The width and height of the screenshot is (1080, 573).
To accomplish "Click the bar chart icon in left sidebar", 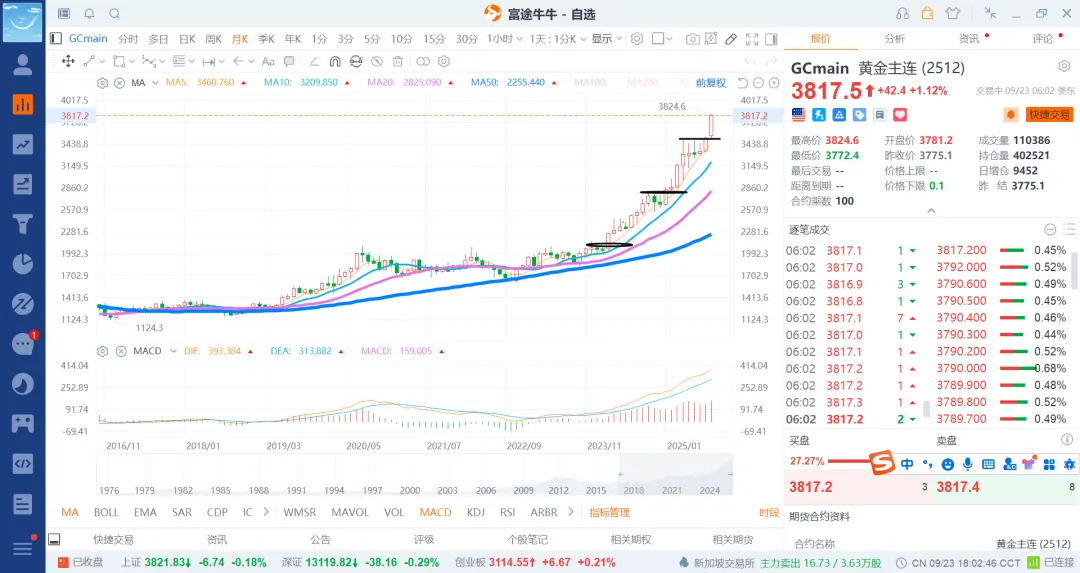I will point(23,104).
